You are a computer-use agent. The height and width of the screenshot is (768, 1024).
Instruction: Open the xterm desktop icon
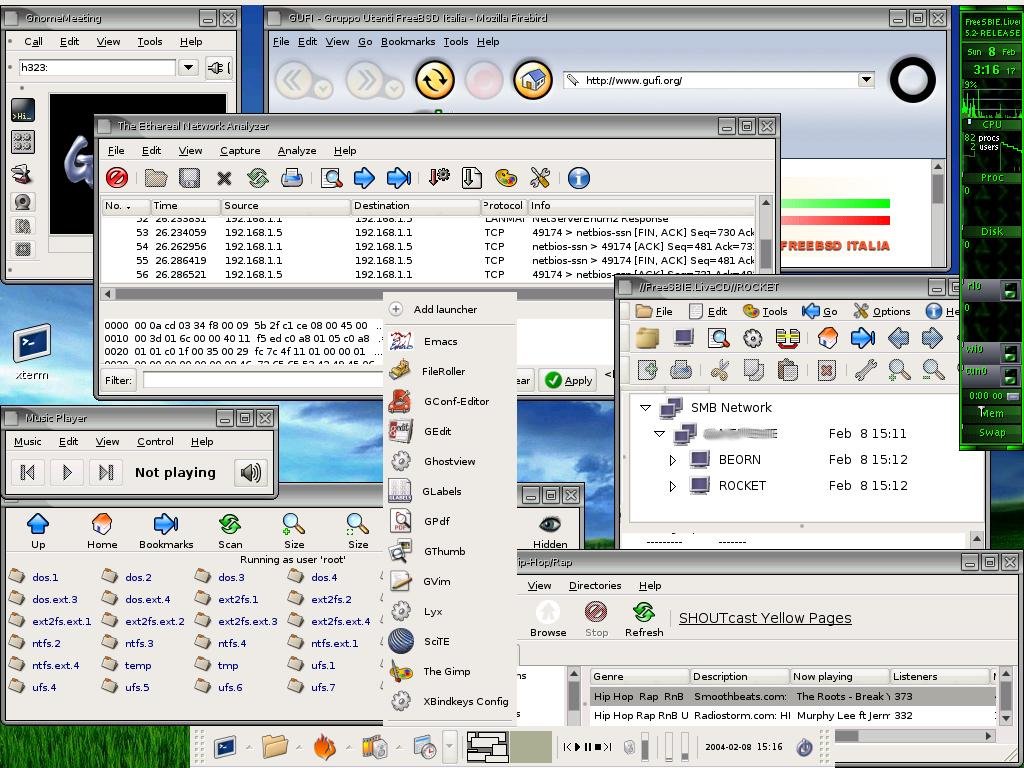pos(32,353)
